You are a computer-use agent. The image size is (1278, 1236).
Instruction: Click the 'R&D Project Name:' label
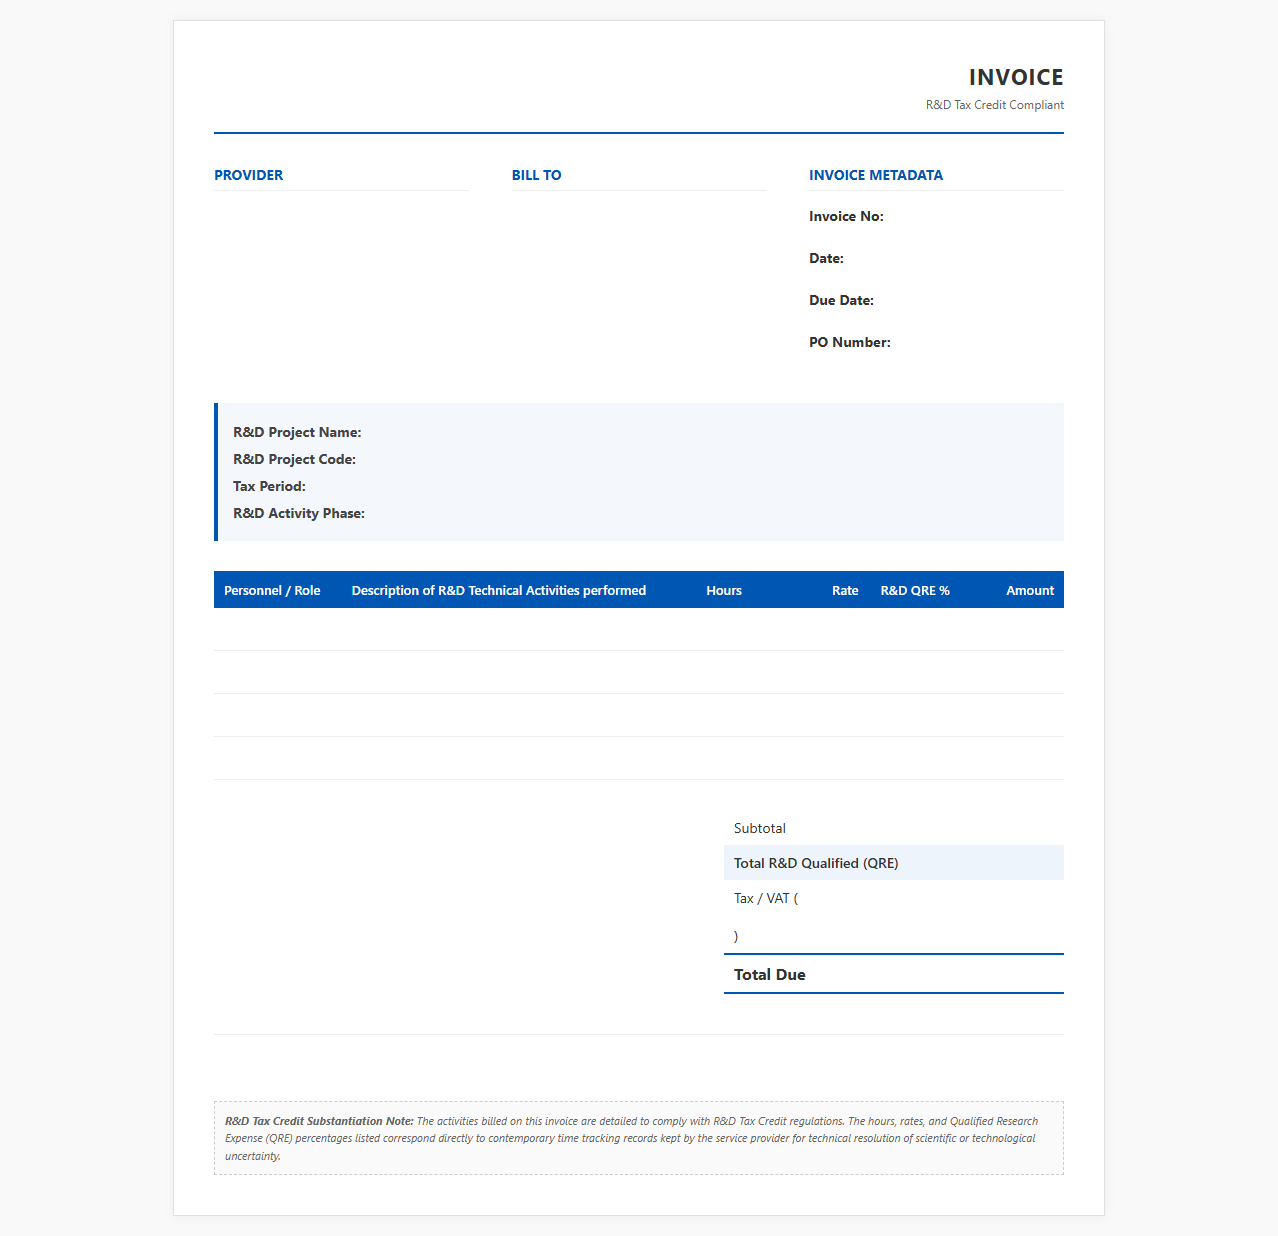(297, 432)
